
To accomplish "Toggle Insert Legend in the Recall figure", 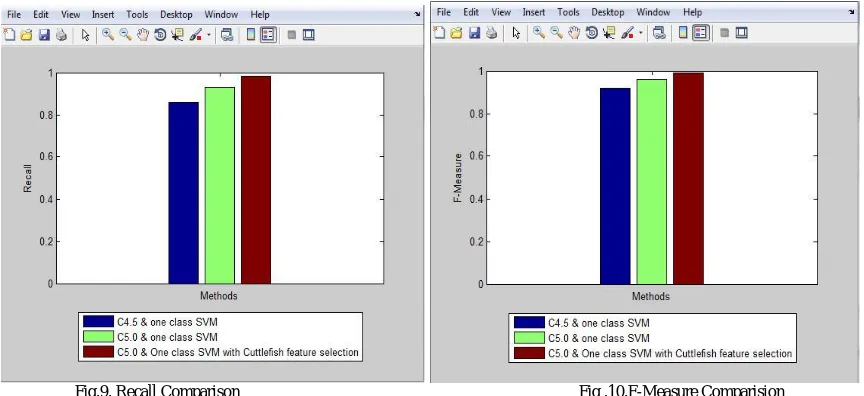I will 268,35.
